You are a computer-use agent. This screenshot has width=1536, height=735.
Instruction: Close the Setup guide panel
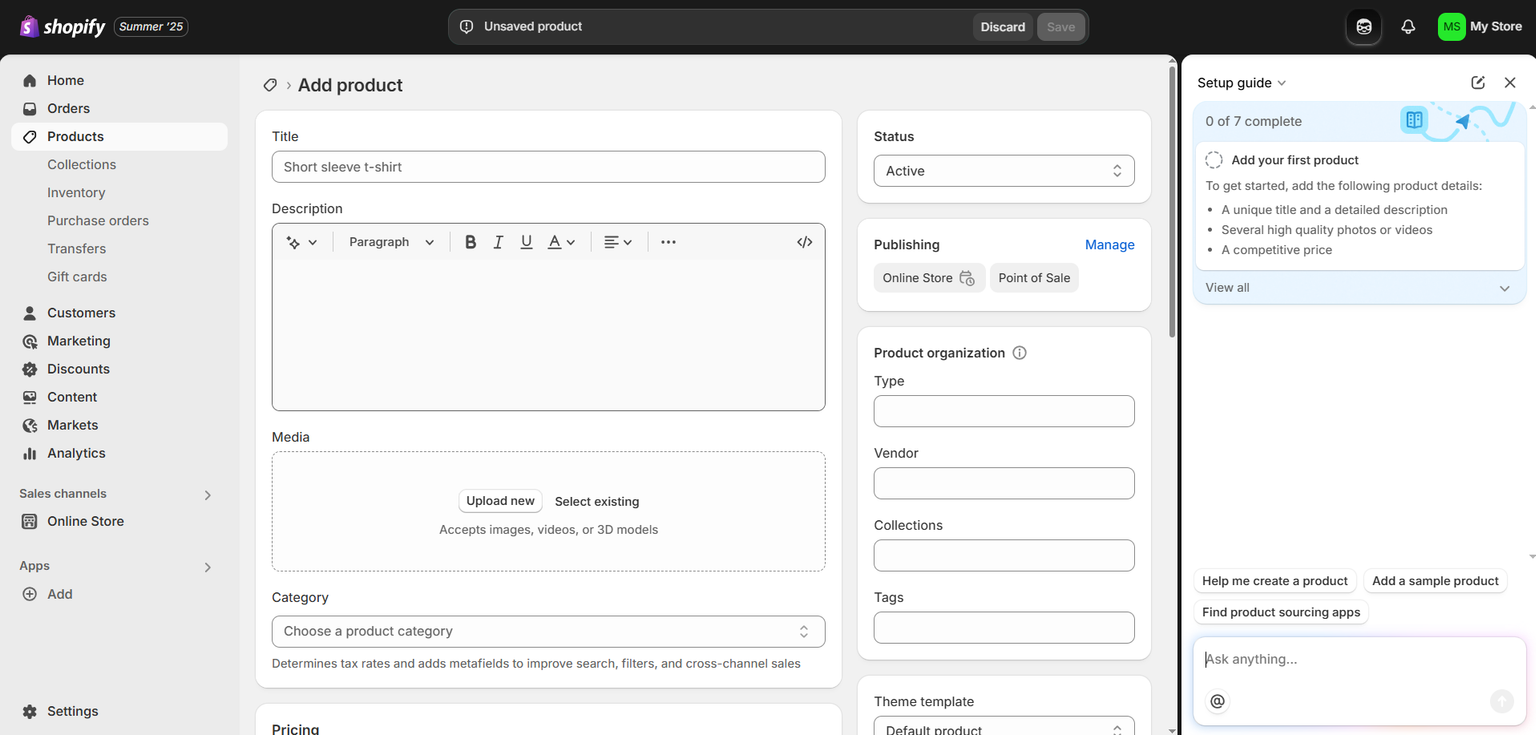tap(1510, 83)
